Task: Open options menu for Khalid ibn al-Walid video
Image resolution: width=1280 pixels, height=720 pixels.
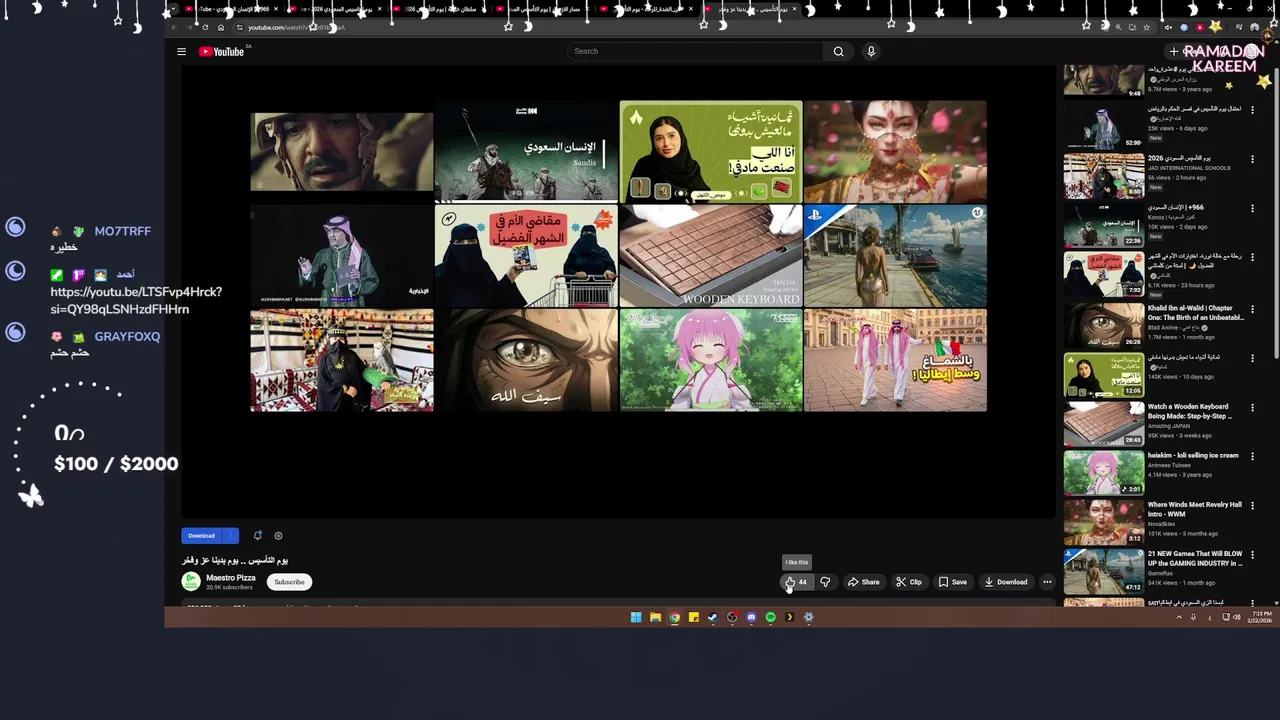Action: point(1252,308)
